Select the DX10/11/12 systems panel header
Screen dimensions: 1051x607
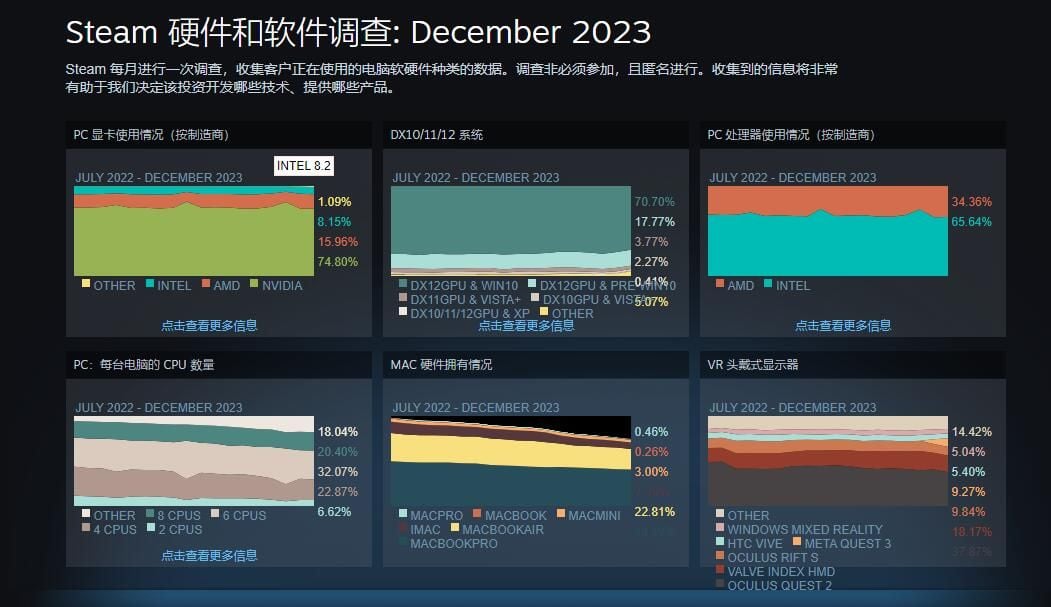click(536, 135)
